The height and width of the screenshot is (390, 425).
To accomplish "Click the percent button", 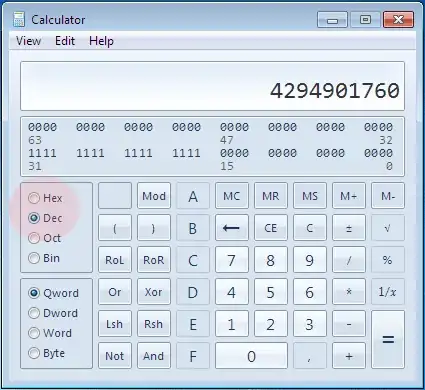I will (x=388, y=260).
